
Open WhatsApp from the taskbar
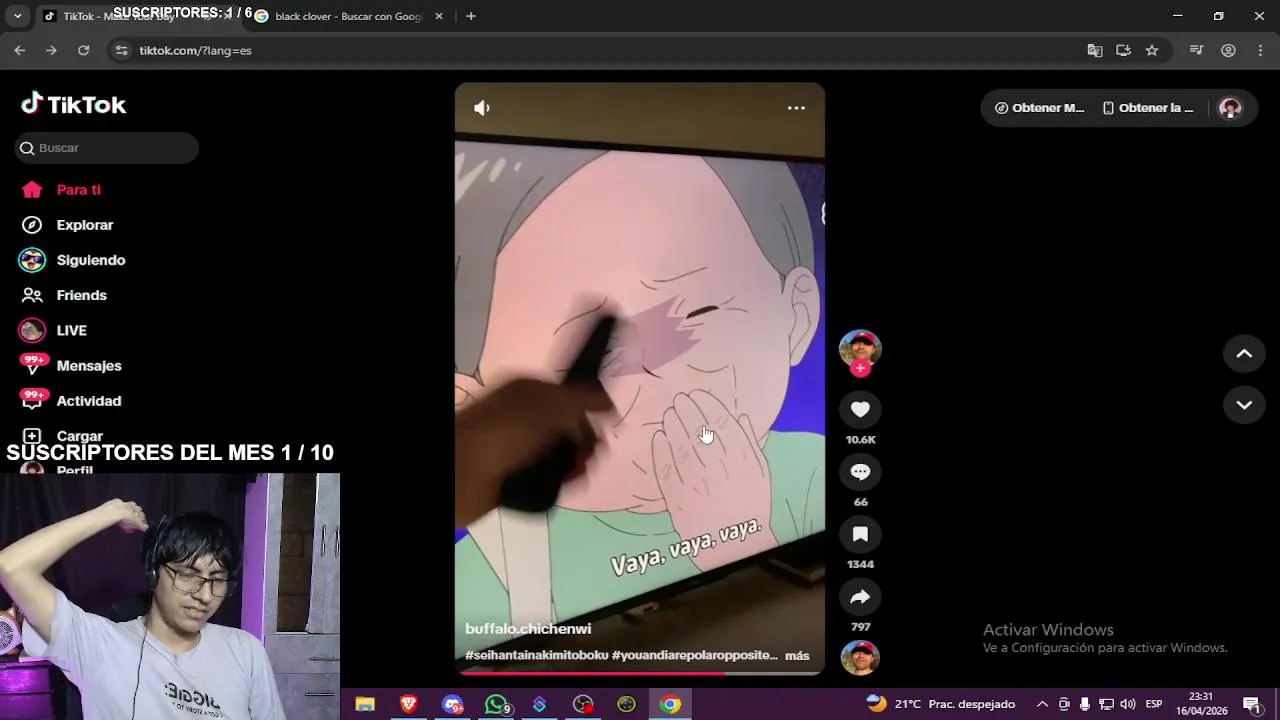497,704
